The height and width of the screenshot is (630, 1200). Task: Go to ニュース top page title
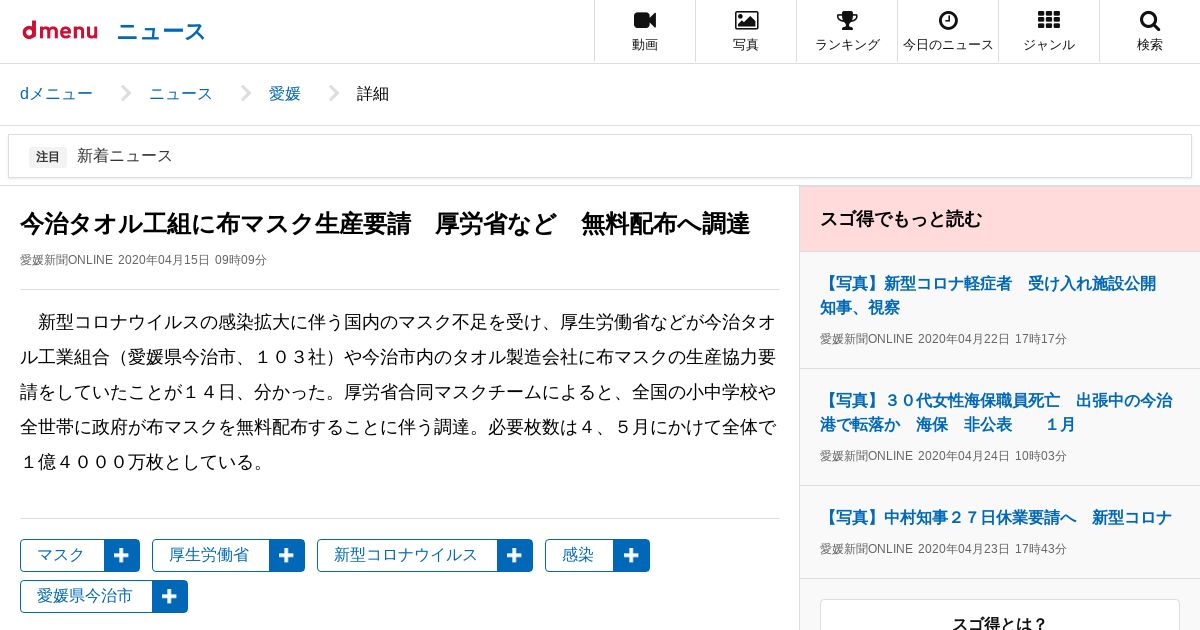point(161,31)
